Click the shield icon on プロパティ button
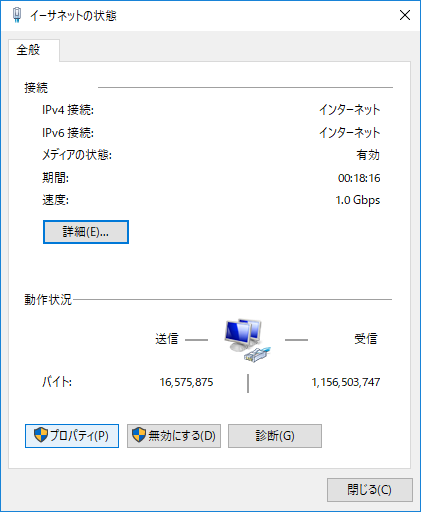The width and height of the screenshot is (421, 512). point(41,435)
